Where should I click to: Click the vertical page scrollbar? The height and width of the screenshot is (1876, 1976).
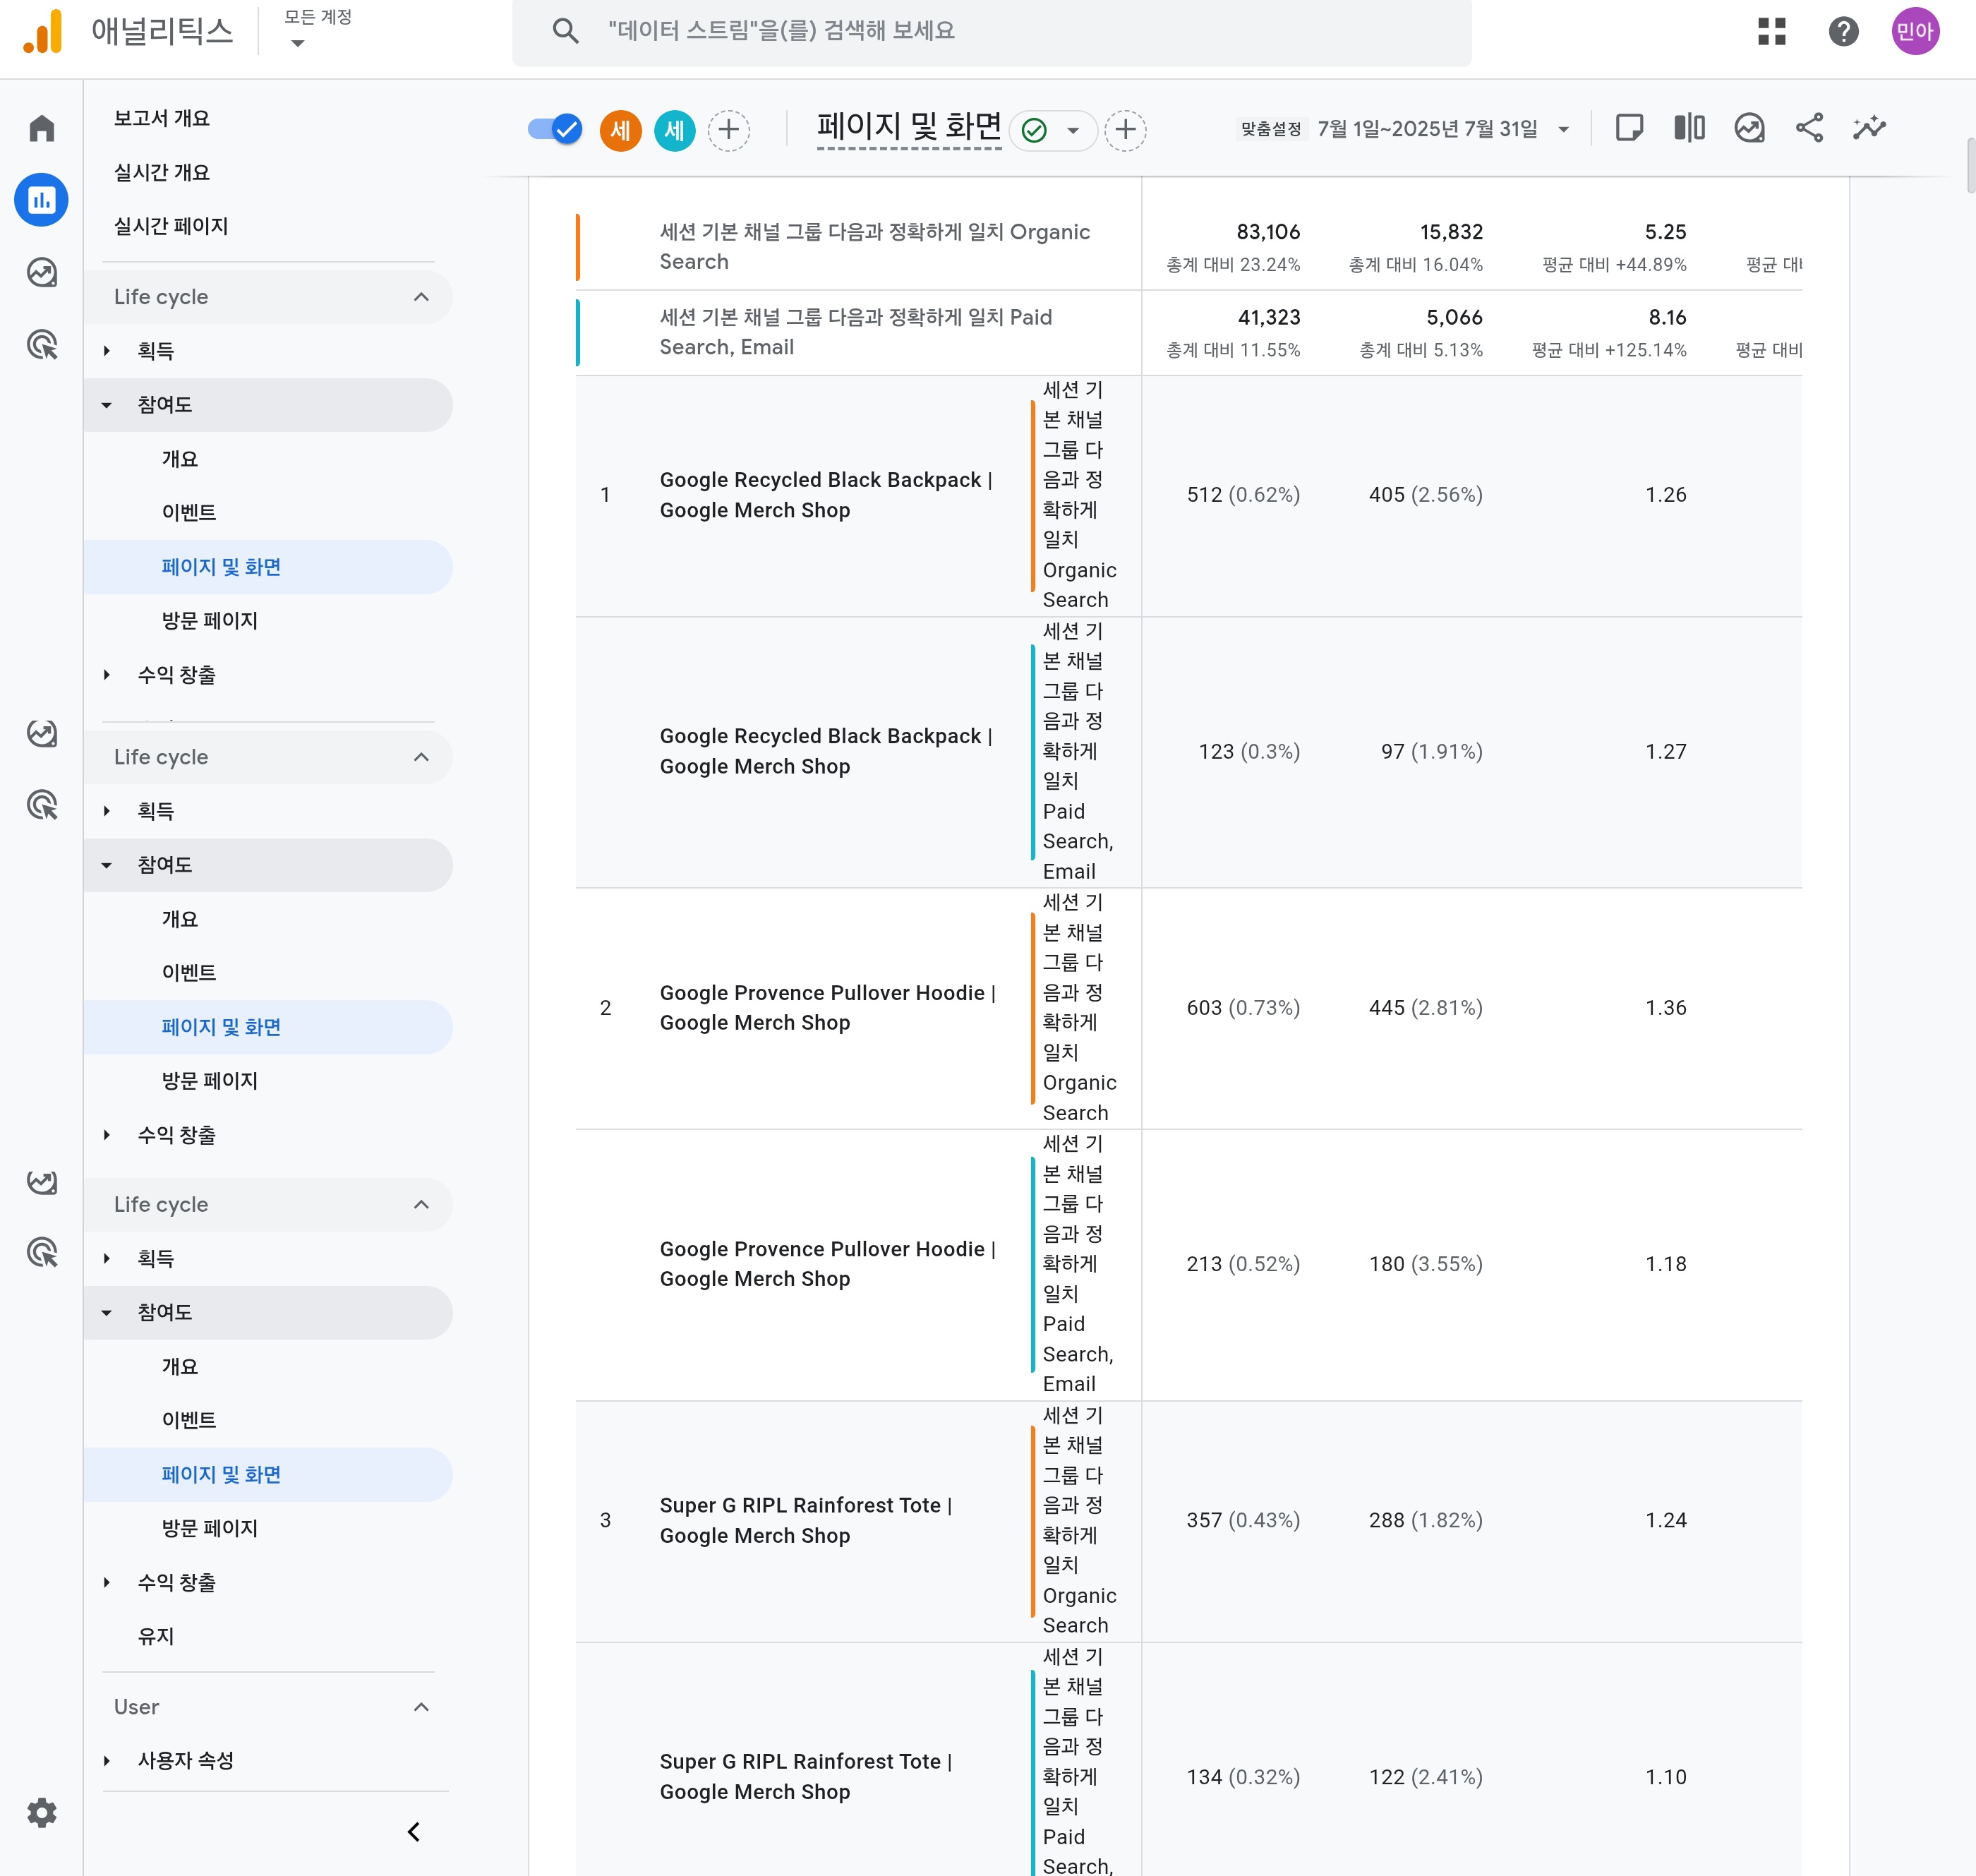point(1970,165)
